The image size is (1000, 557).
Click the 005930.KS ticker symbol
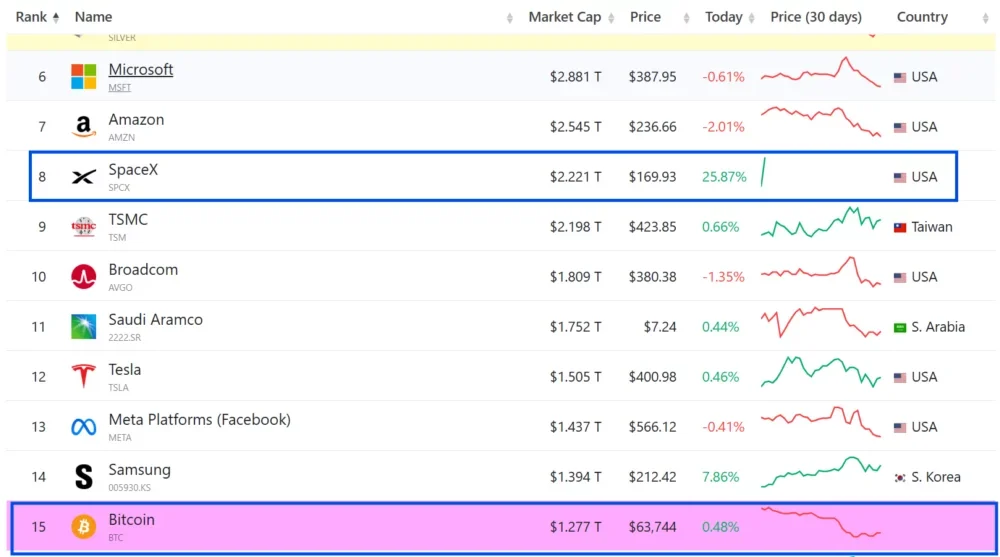tap(129, 487)
